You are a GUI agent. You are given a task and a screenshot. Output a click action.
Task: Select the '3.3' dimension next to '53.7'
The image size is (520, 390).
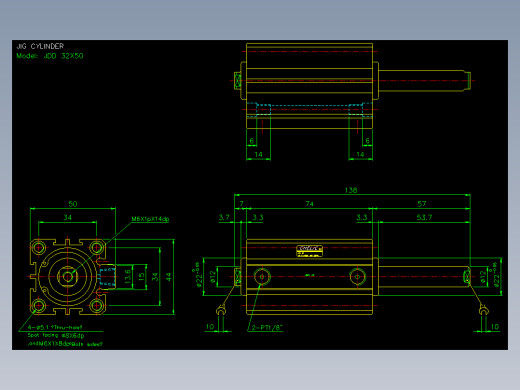coord(362,217)
